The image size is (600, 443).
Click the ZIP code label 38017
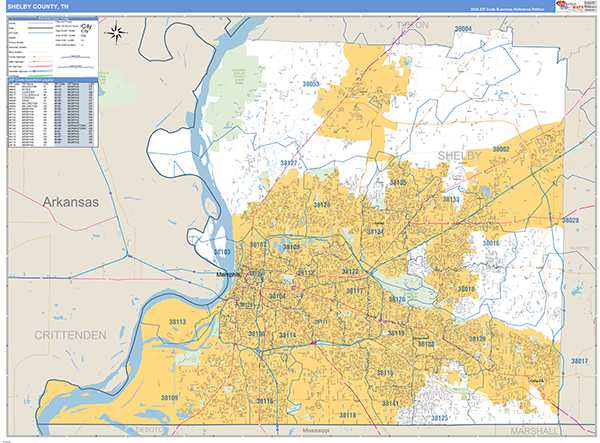pyautogui.click(x=579, y=361)
